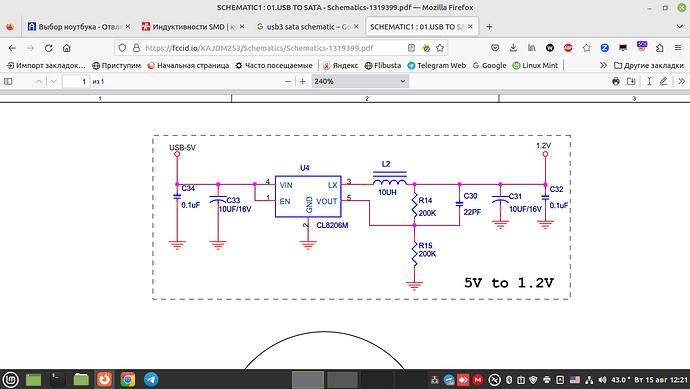Select the SCHEMATIC1 USB TO SATA tab
This screenshot has height=389, width=690.
[422, 27]
